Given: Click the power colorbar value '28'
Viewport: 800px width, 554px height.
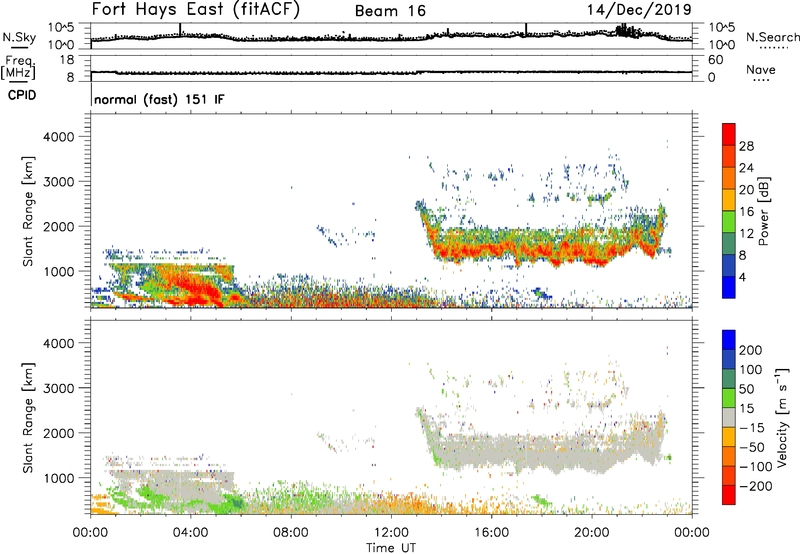Looking at the screenshot, I should tap(746, 146).
